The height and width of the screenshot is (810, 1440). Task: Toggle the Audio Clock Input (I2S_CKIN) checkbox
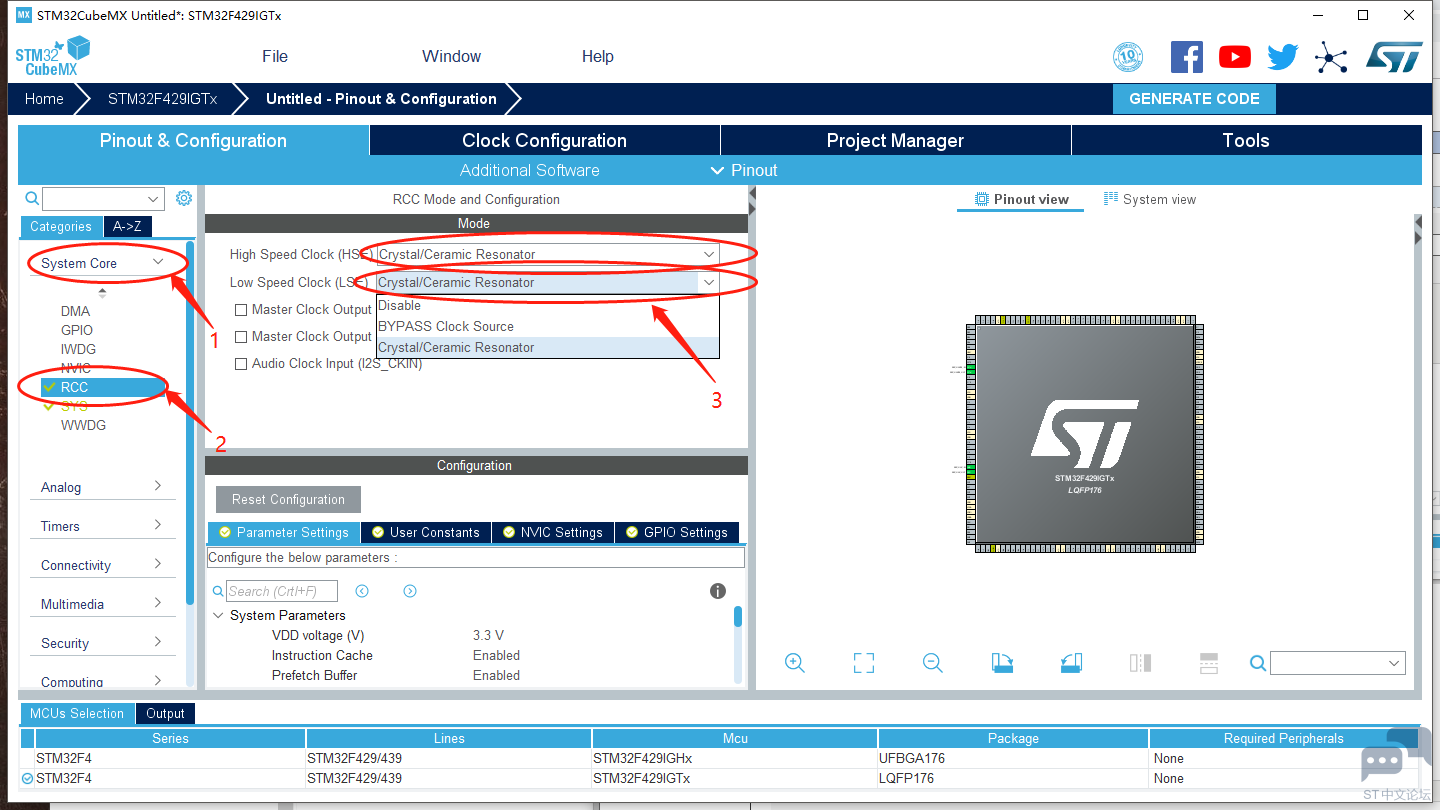coord(241,364)
